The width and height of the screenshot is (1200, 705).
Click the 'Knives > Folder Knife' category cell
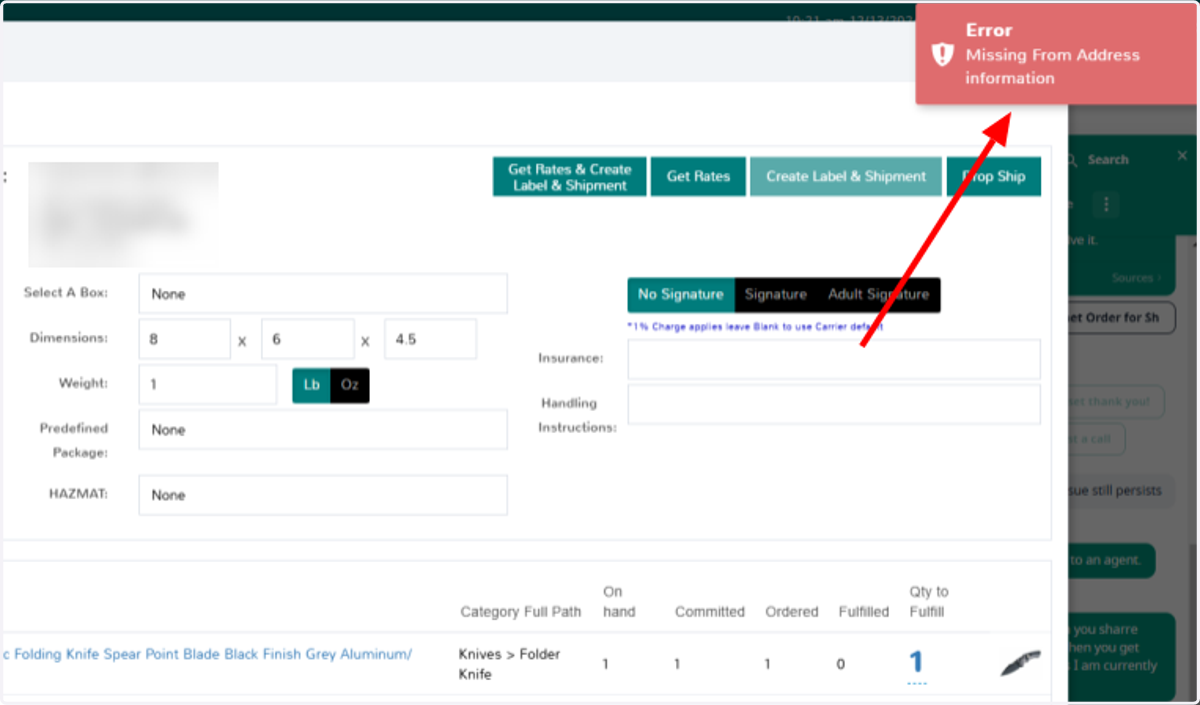[509, 664]
